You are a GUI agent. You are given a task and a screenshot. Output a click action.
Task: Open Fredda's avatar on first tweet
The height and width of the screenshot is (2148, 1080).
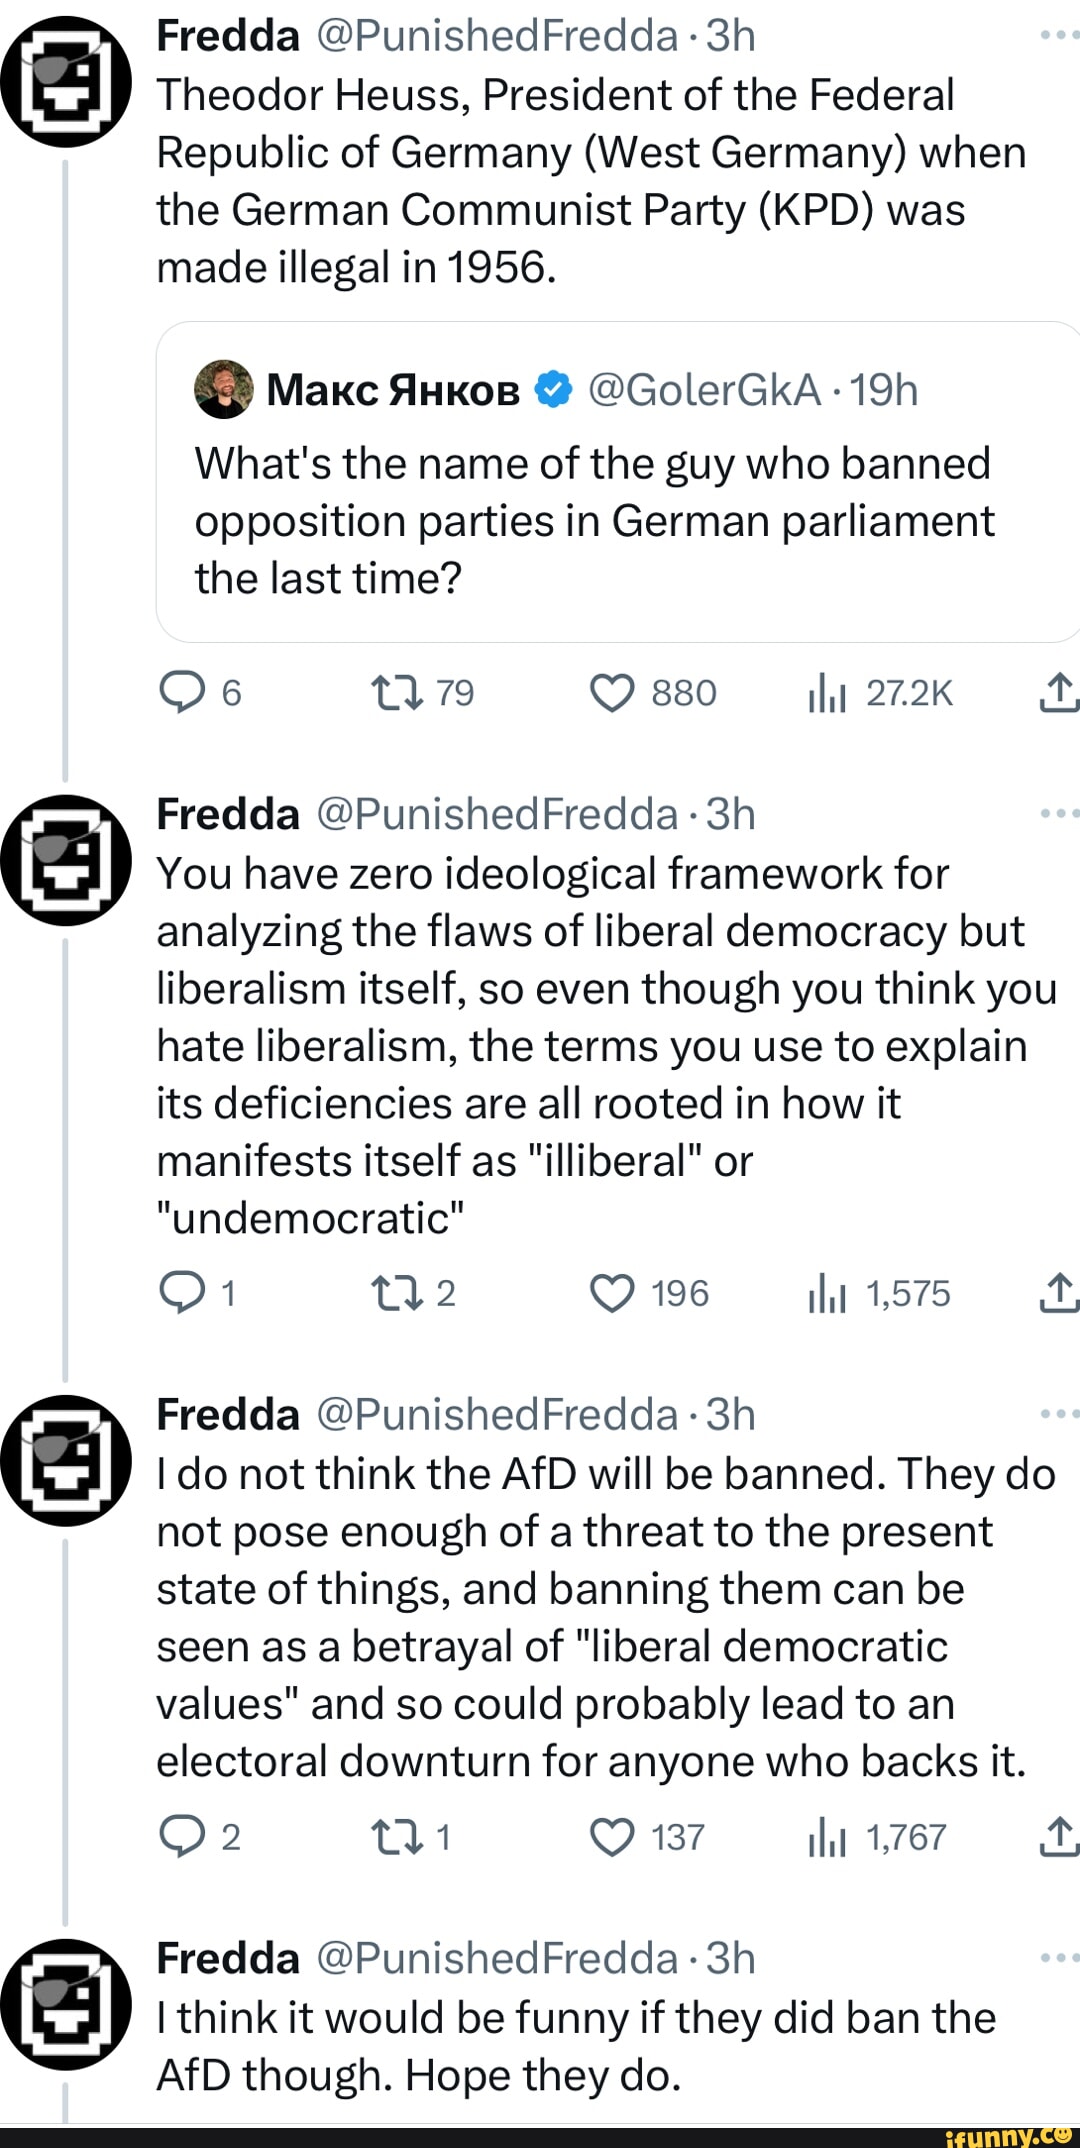[66, 82]
